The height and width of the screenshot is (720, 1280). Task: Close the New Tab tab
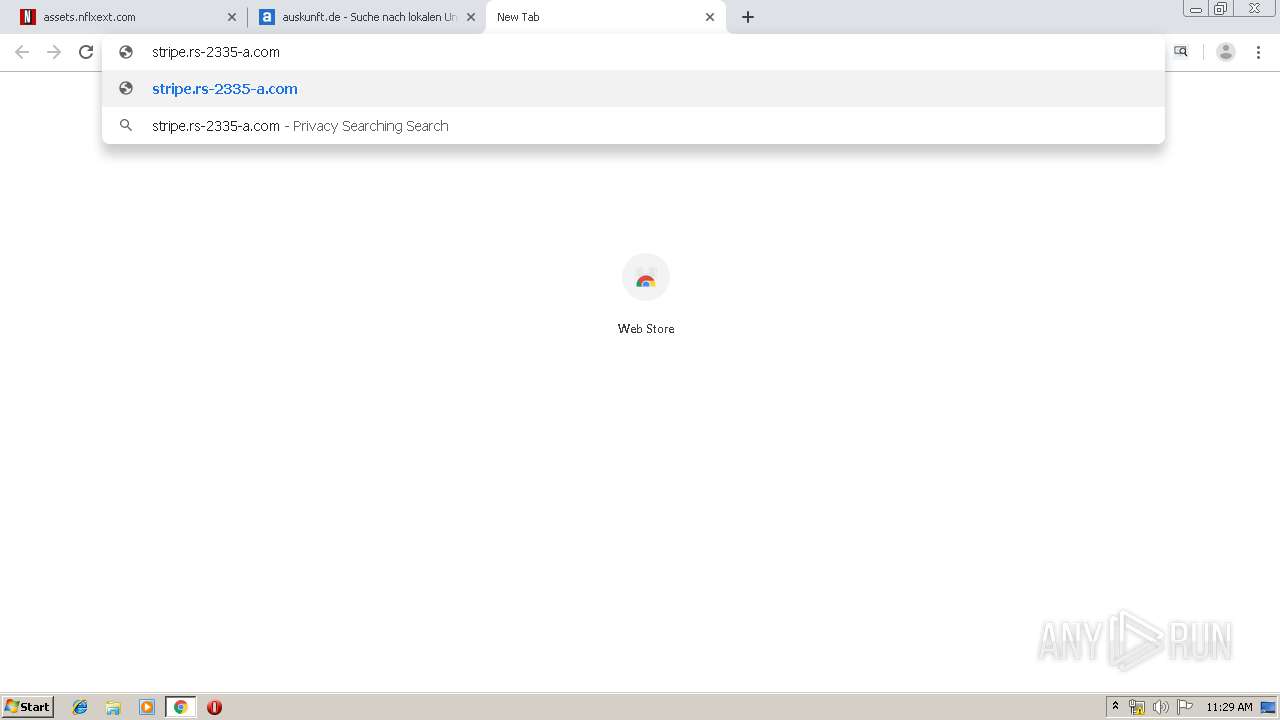[x=710, y=17]
